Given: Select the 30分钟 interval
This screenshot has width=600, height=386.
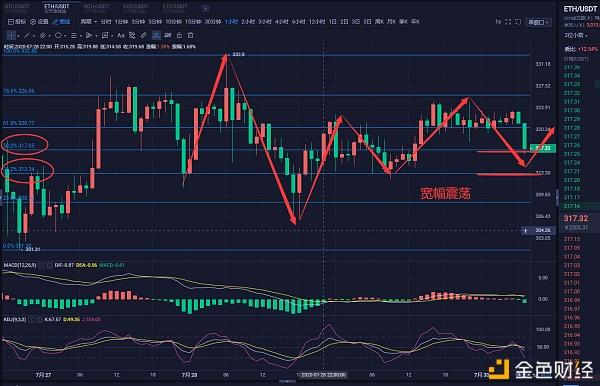Looking at the screenshot, I should pos(213,22).
